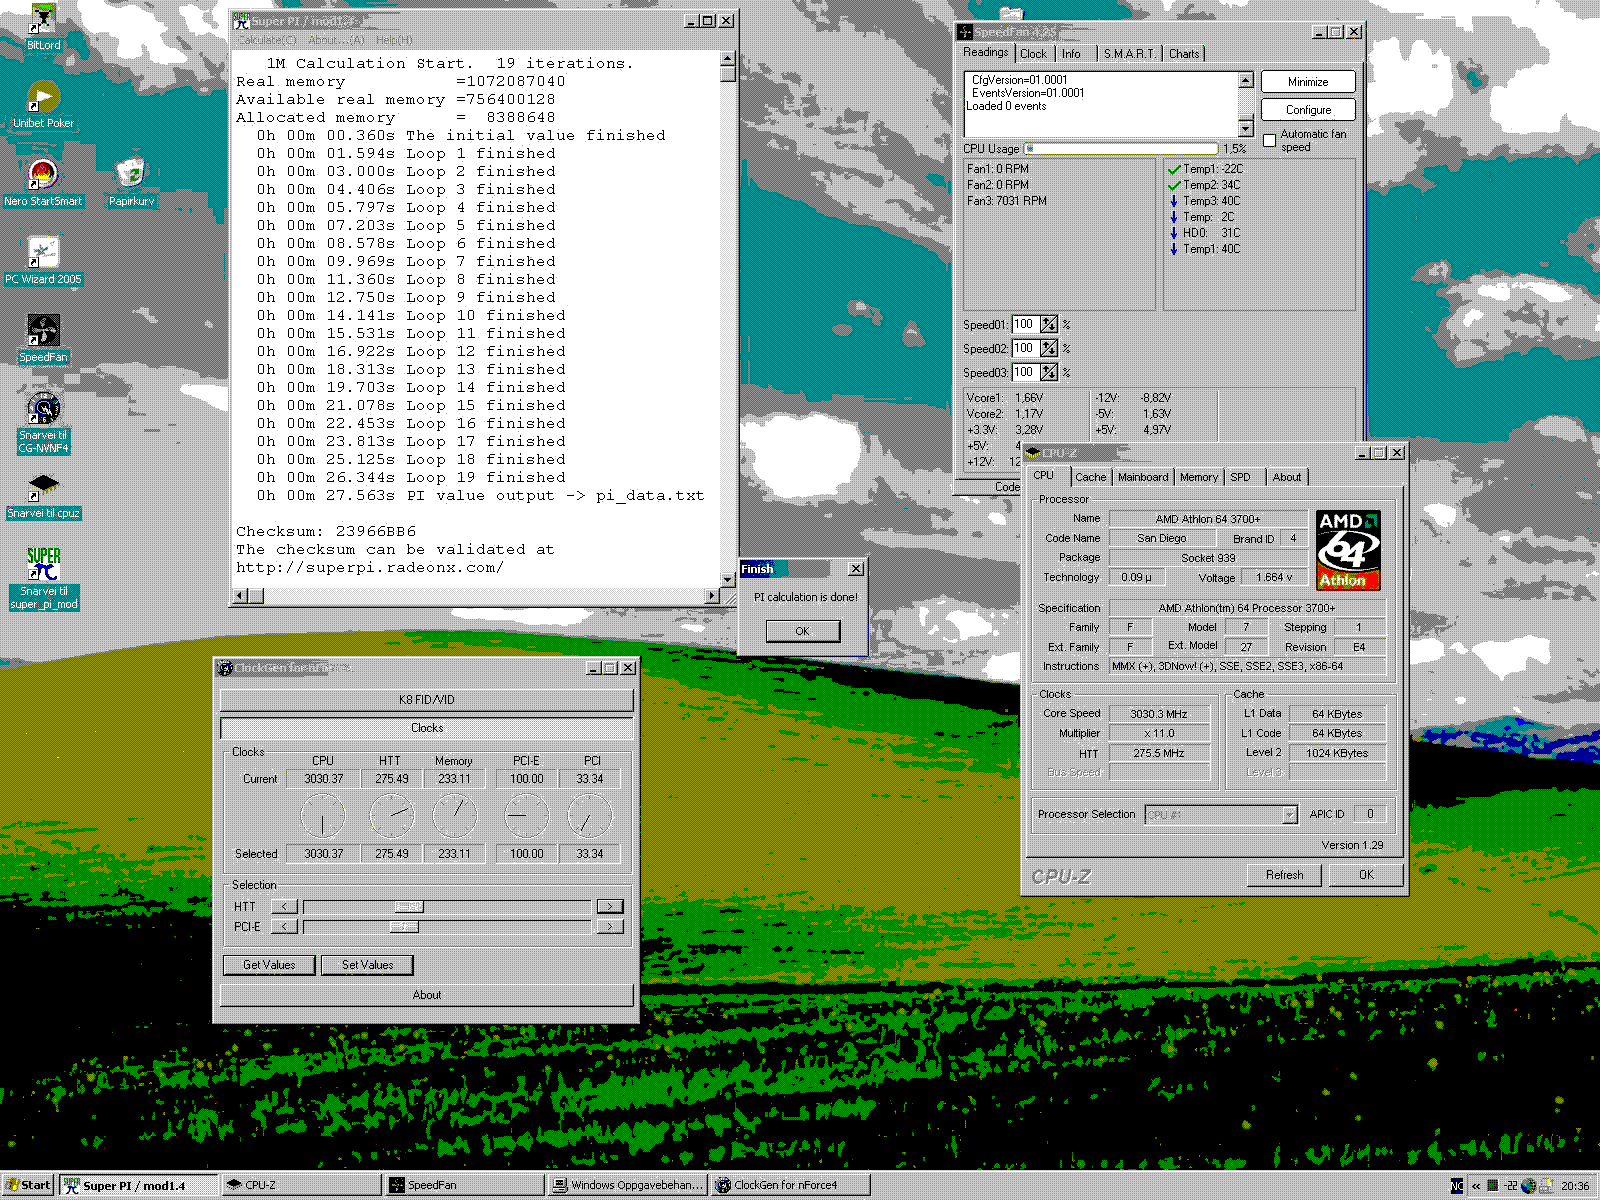Open the S.M.A.R.T. tab in SpeedFan
Viewport: 1600px width, 1200px height.
click(1129, 54)
